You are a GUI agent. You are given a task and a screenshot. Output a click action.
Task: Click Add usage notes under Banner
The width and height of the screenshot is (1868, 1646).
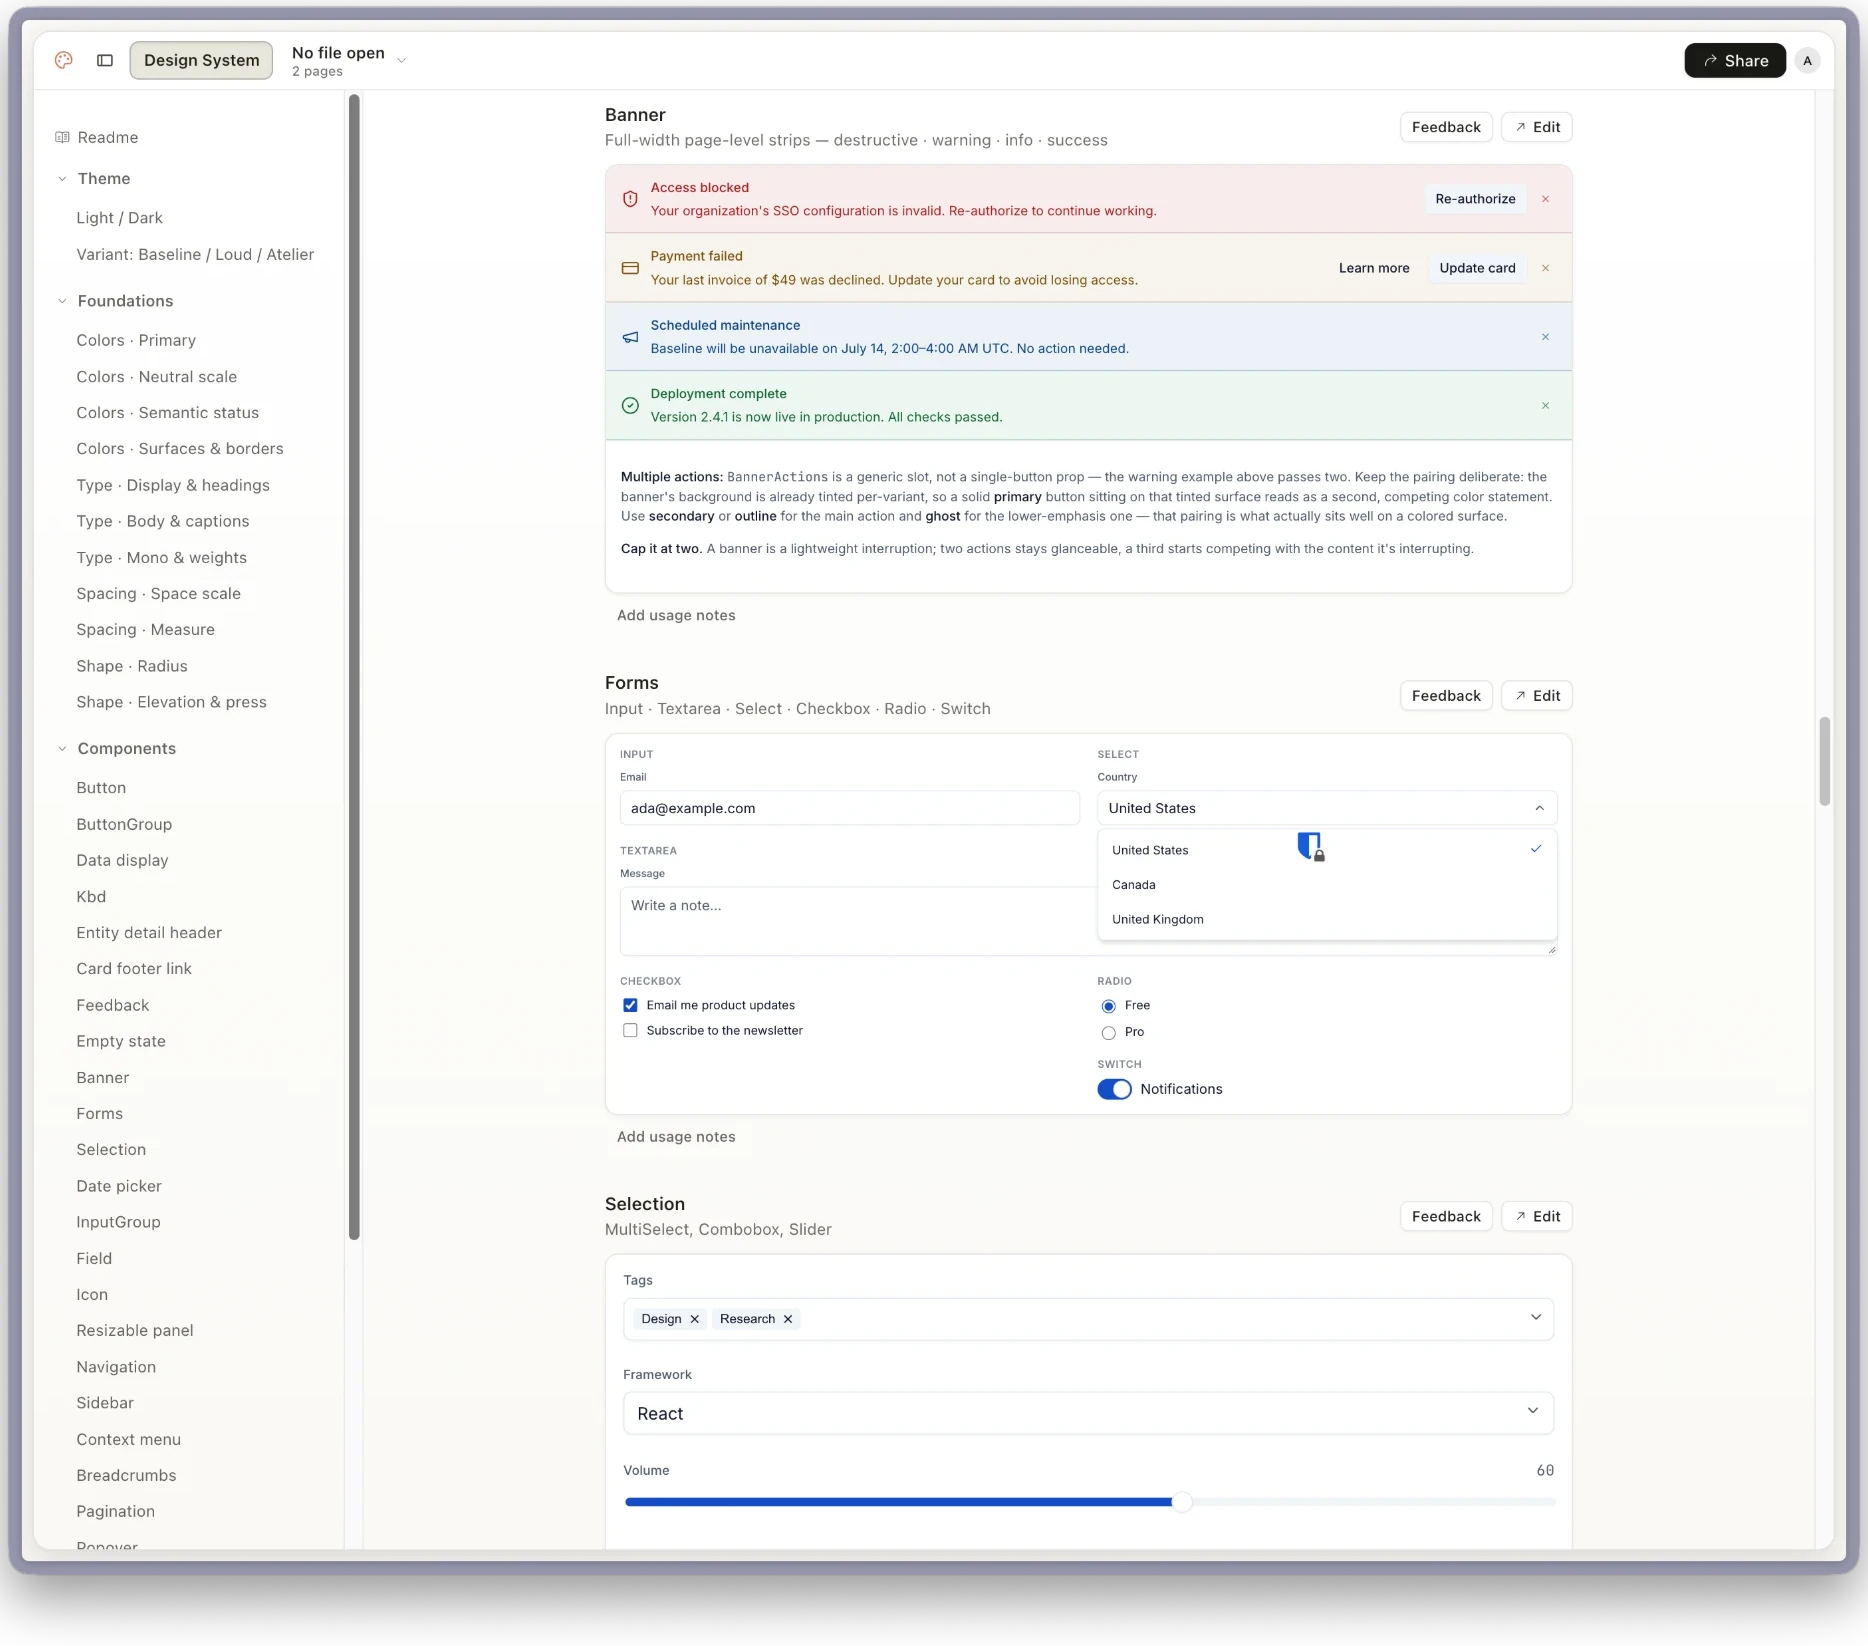tap(676, 616)
